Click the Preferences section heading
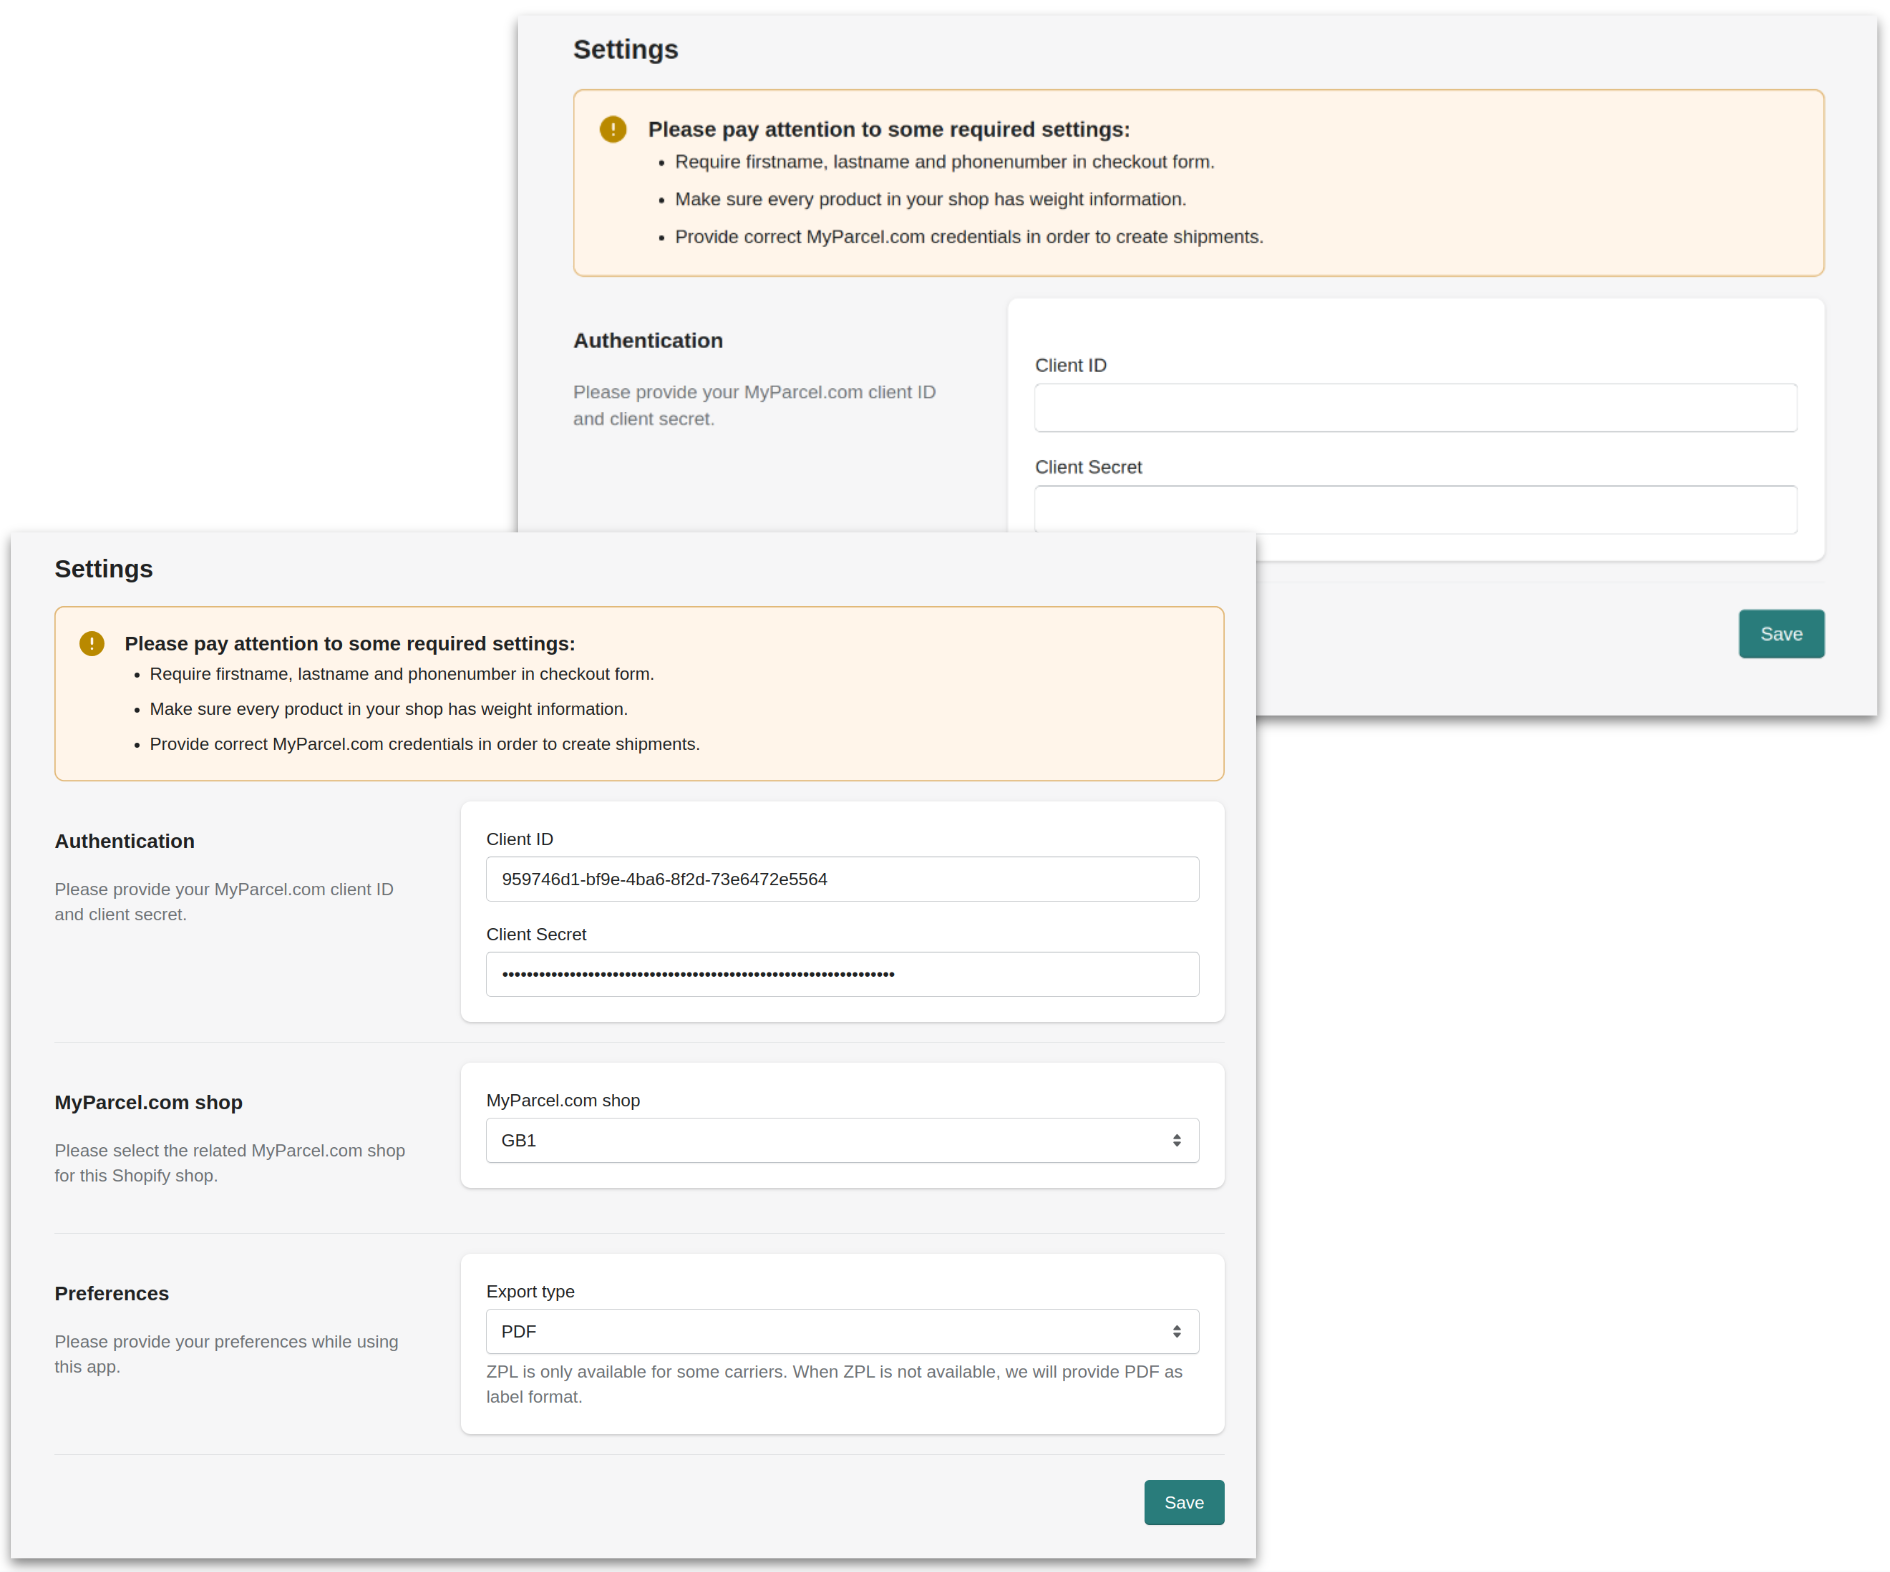 tap(111, 1293)
